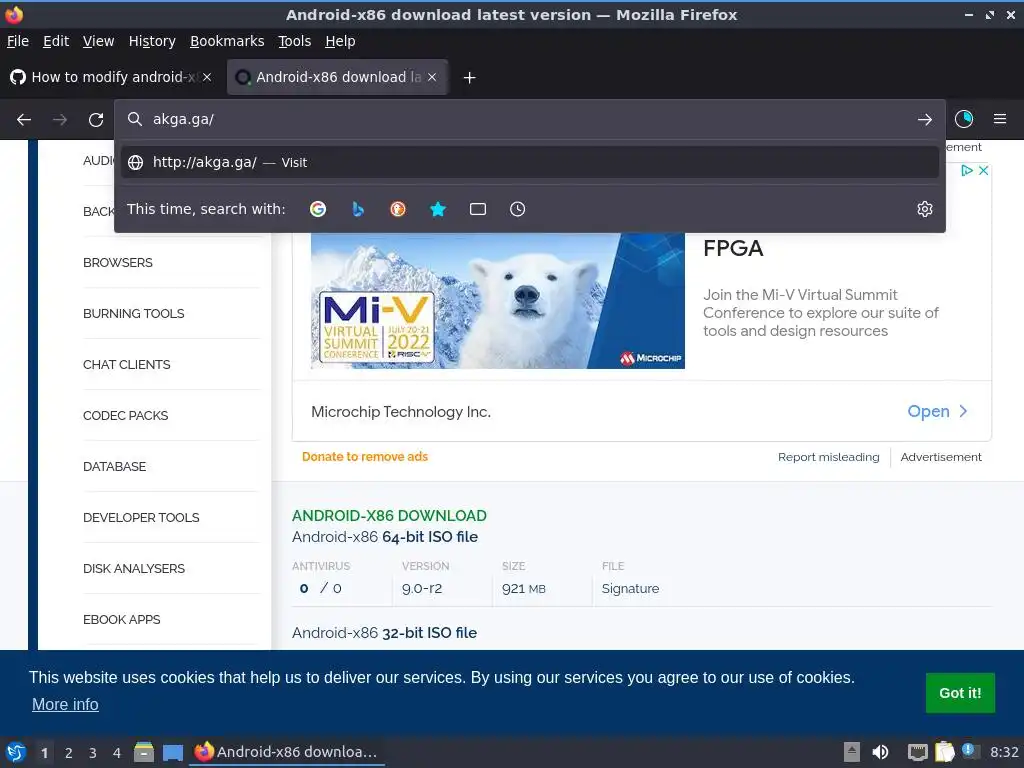The image size is (1024, 768).
Task: Click the network icon in the tray
Action: 918,752
